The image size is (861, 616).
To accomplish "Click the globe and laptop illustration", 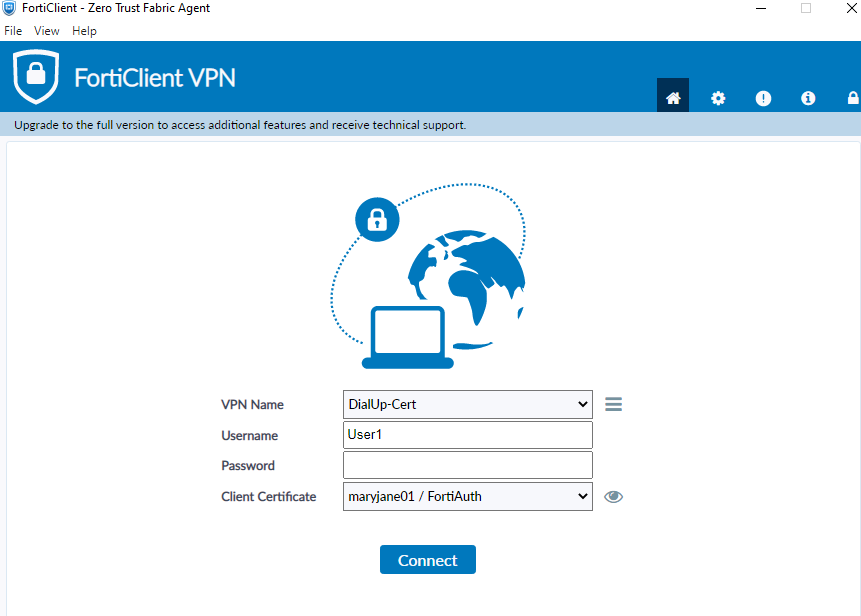I will pos(428,276).
